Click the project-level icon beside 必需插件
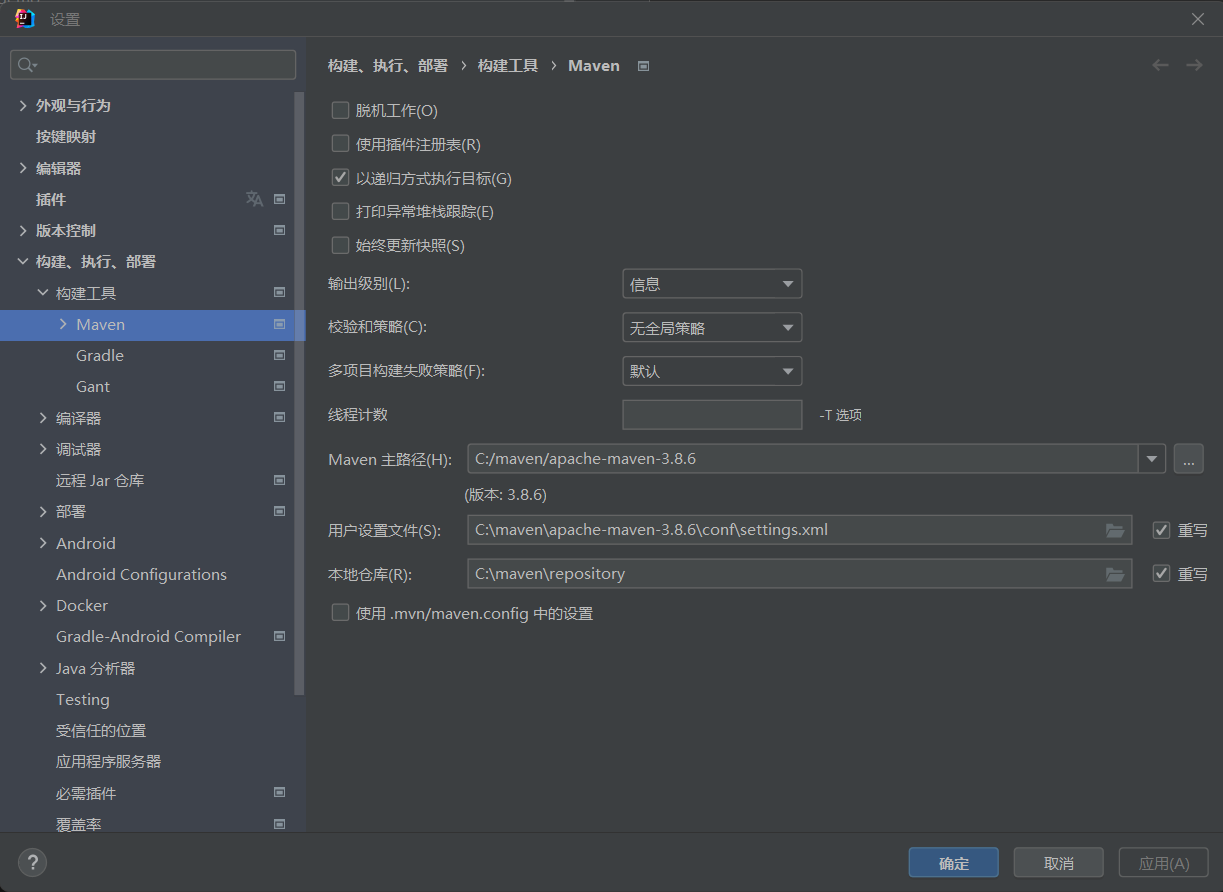Viewport: 1223px width, 892px height. 280,792
